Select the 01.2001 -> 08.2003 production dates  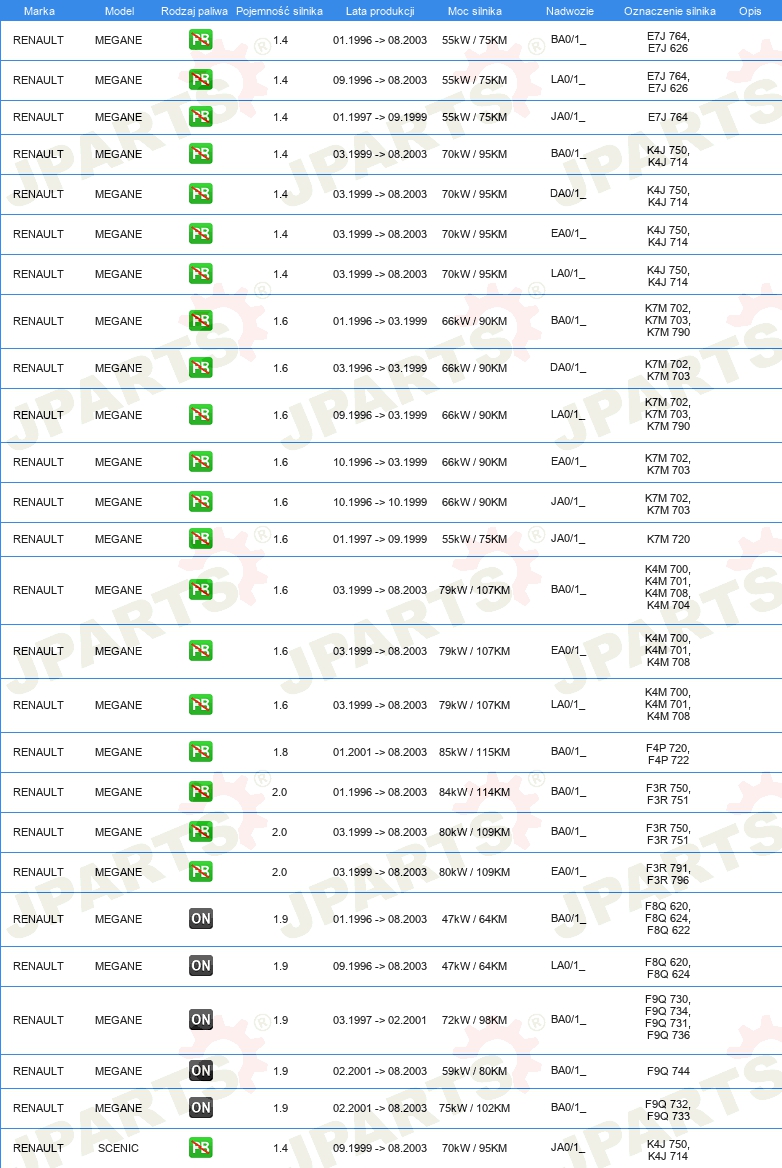click(380, 752)
